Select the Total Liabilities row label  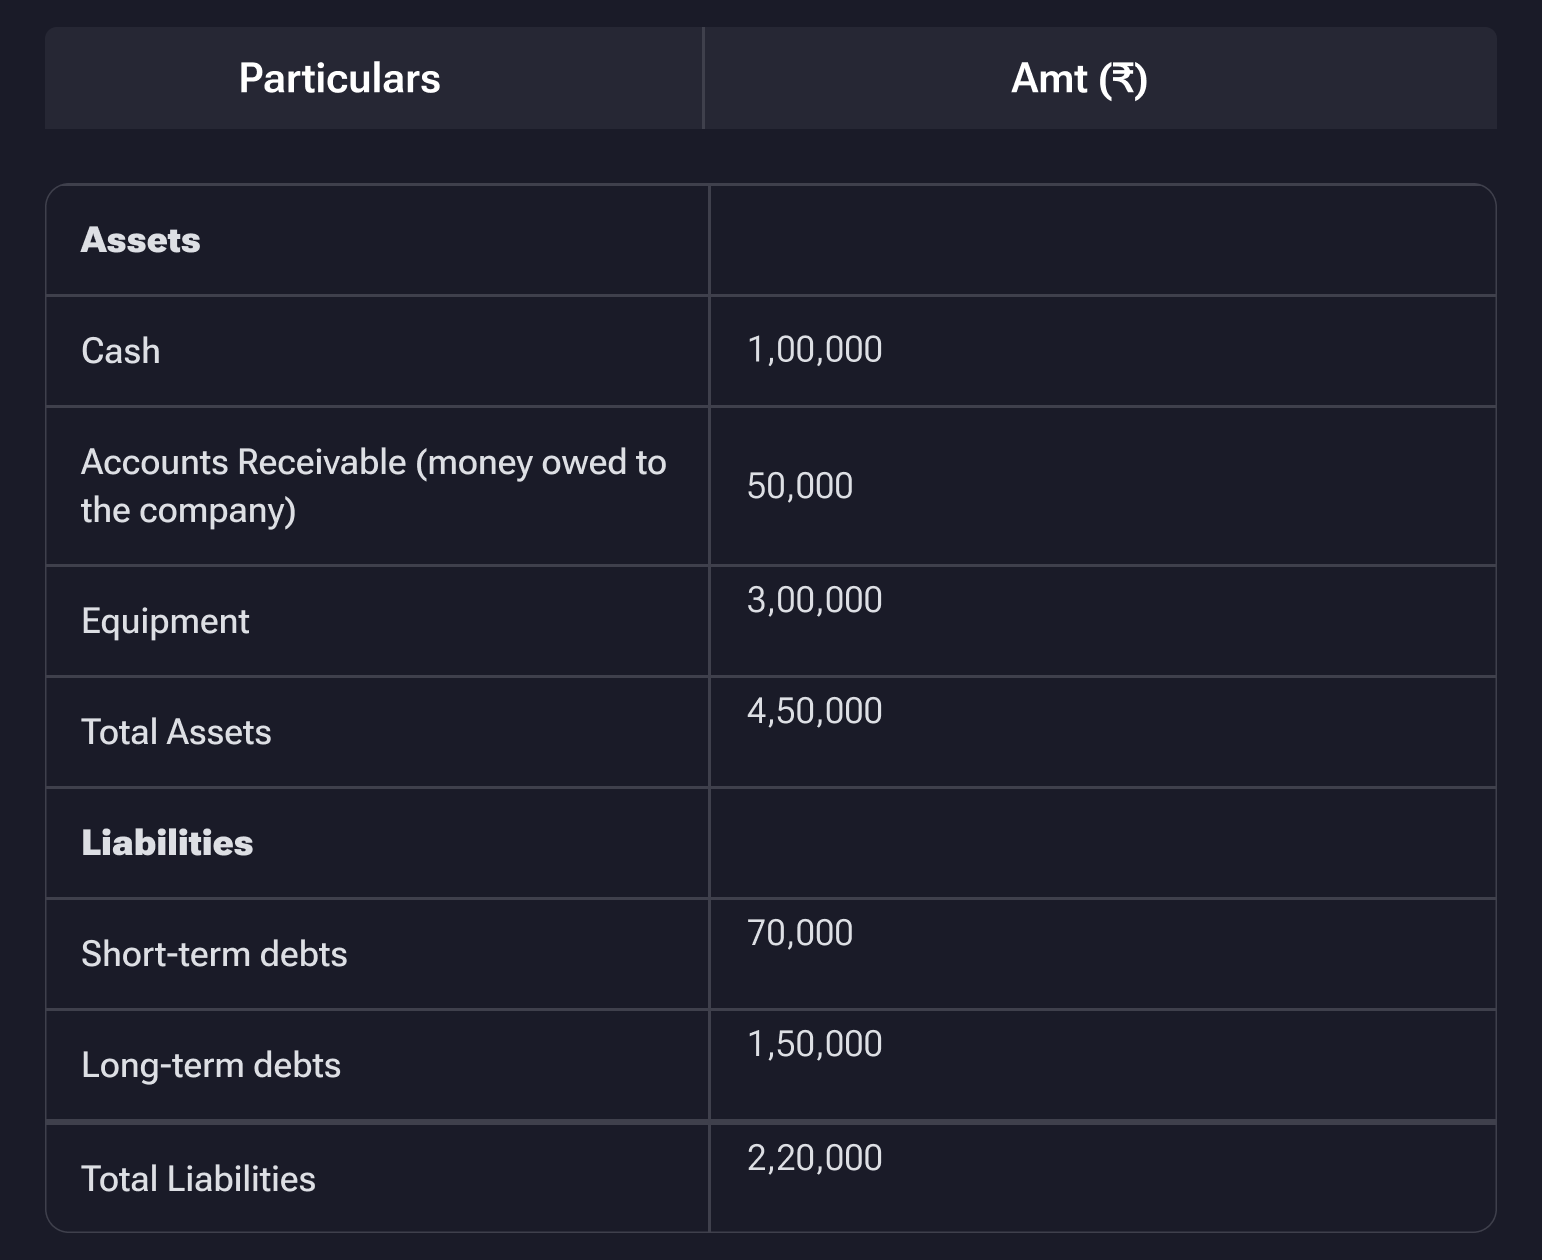pos(197,1178)
